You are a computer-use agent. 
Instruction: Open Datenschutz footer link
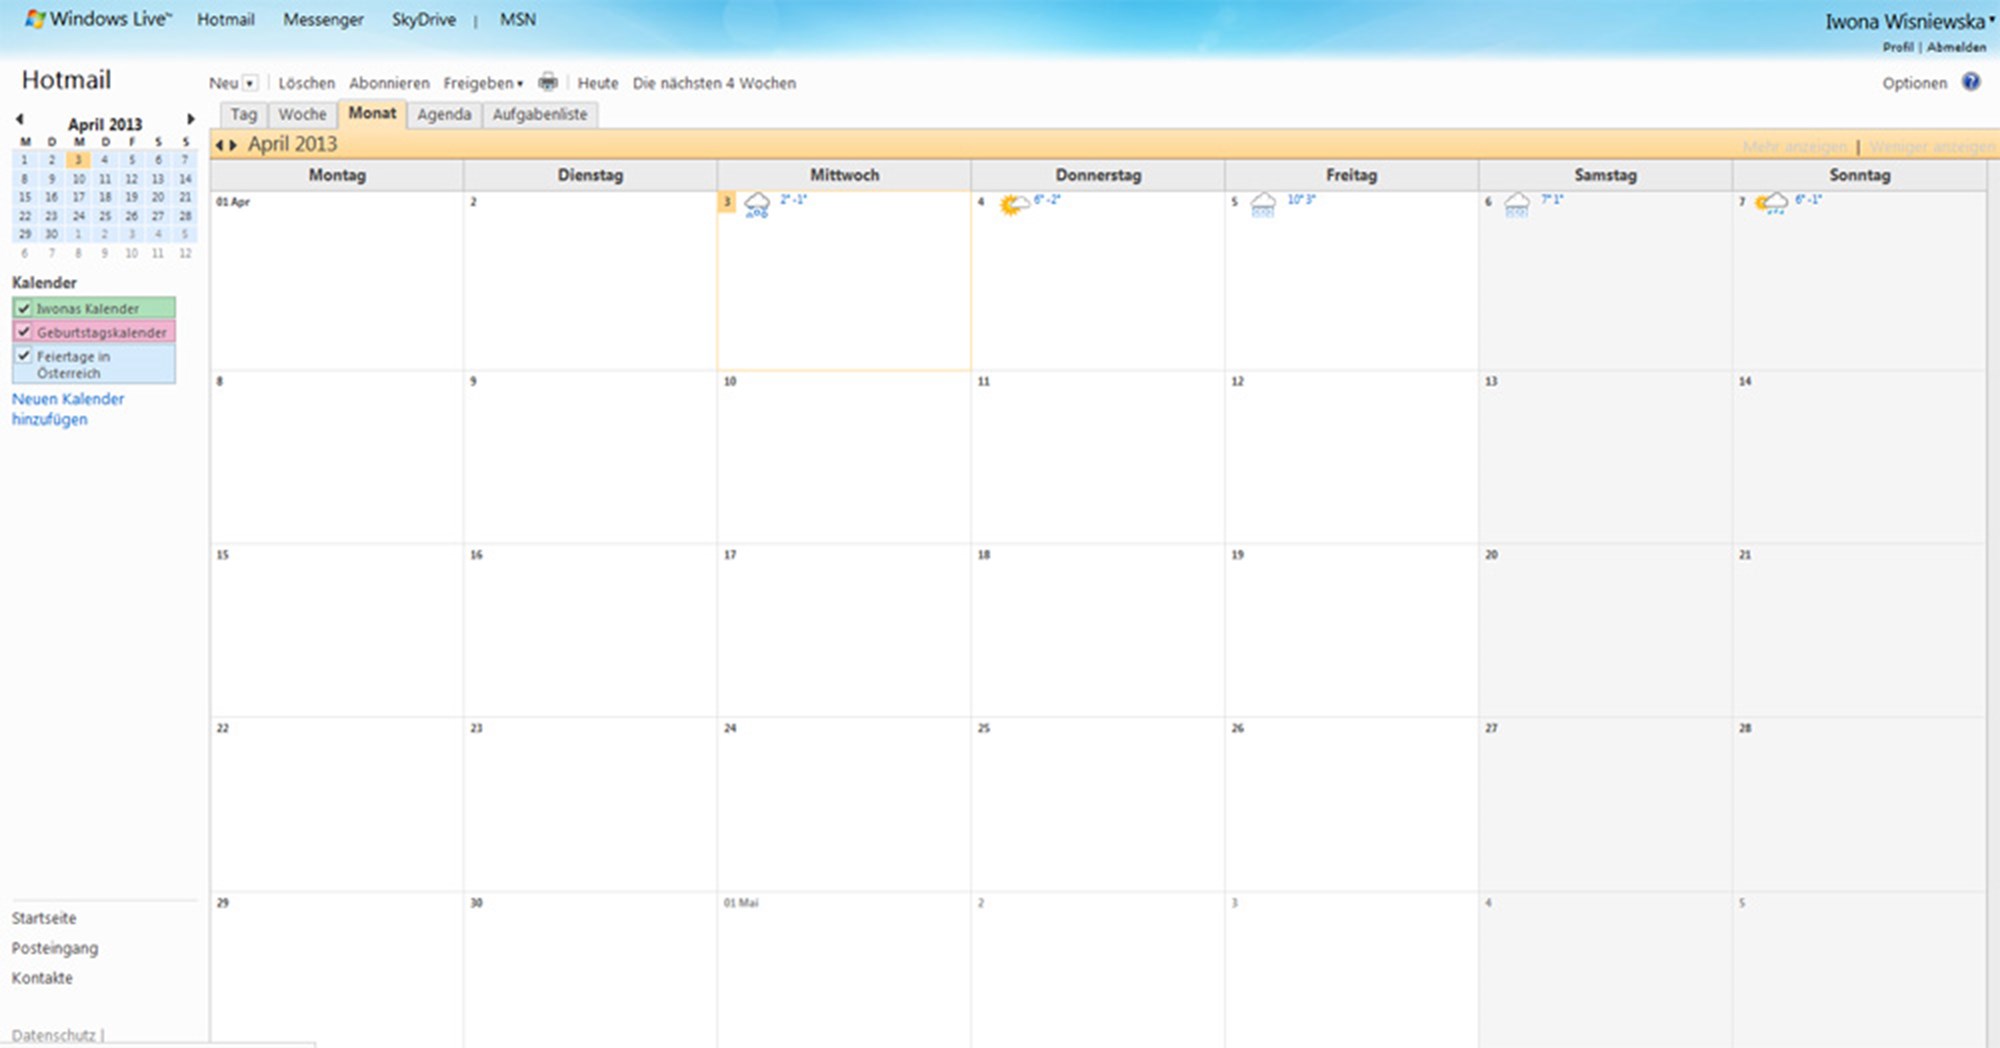(53, 1035)
